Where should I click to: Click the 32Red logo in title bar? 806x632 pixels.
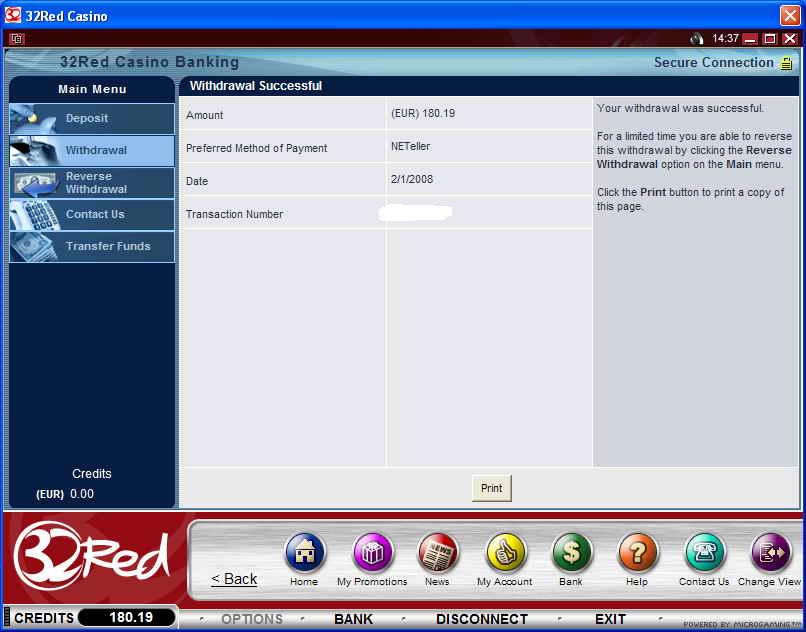[13, 15]
